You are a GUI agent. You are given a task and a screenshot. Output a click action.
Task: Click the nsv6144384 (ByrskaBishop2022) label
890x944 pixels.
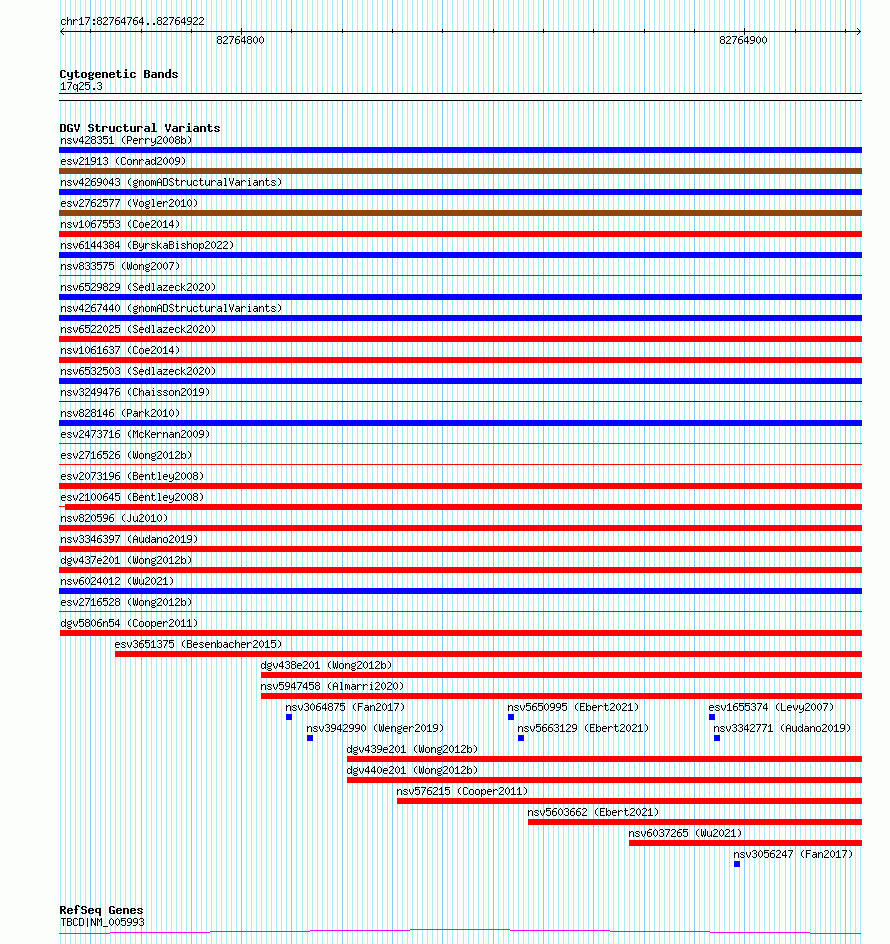tap(147, 246)
